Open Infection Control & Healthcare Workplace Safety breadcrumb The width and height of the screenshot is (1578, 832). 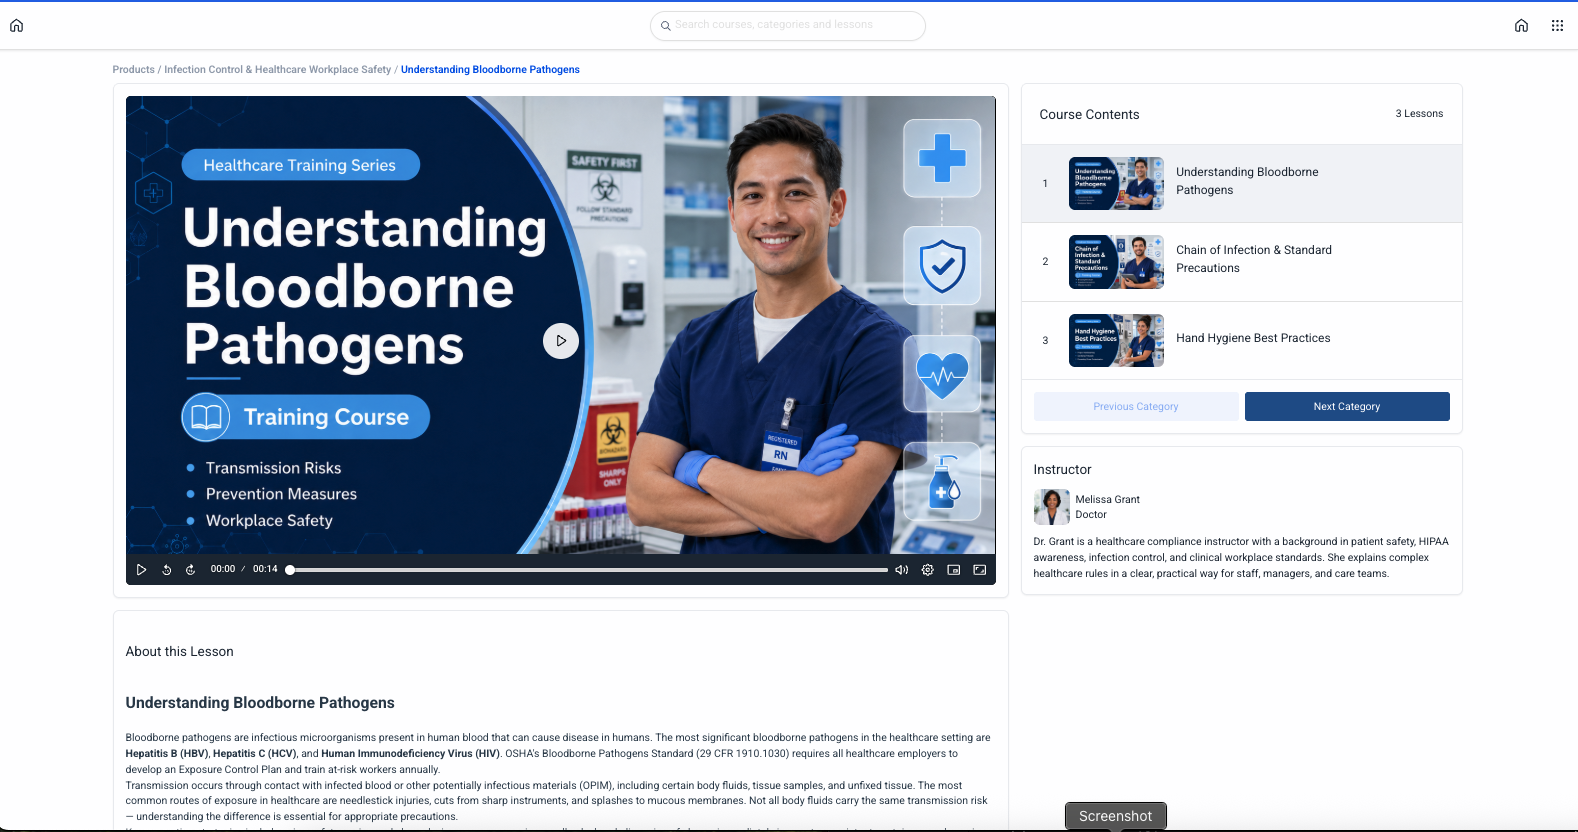[277, 70]
